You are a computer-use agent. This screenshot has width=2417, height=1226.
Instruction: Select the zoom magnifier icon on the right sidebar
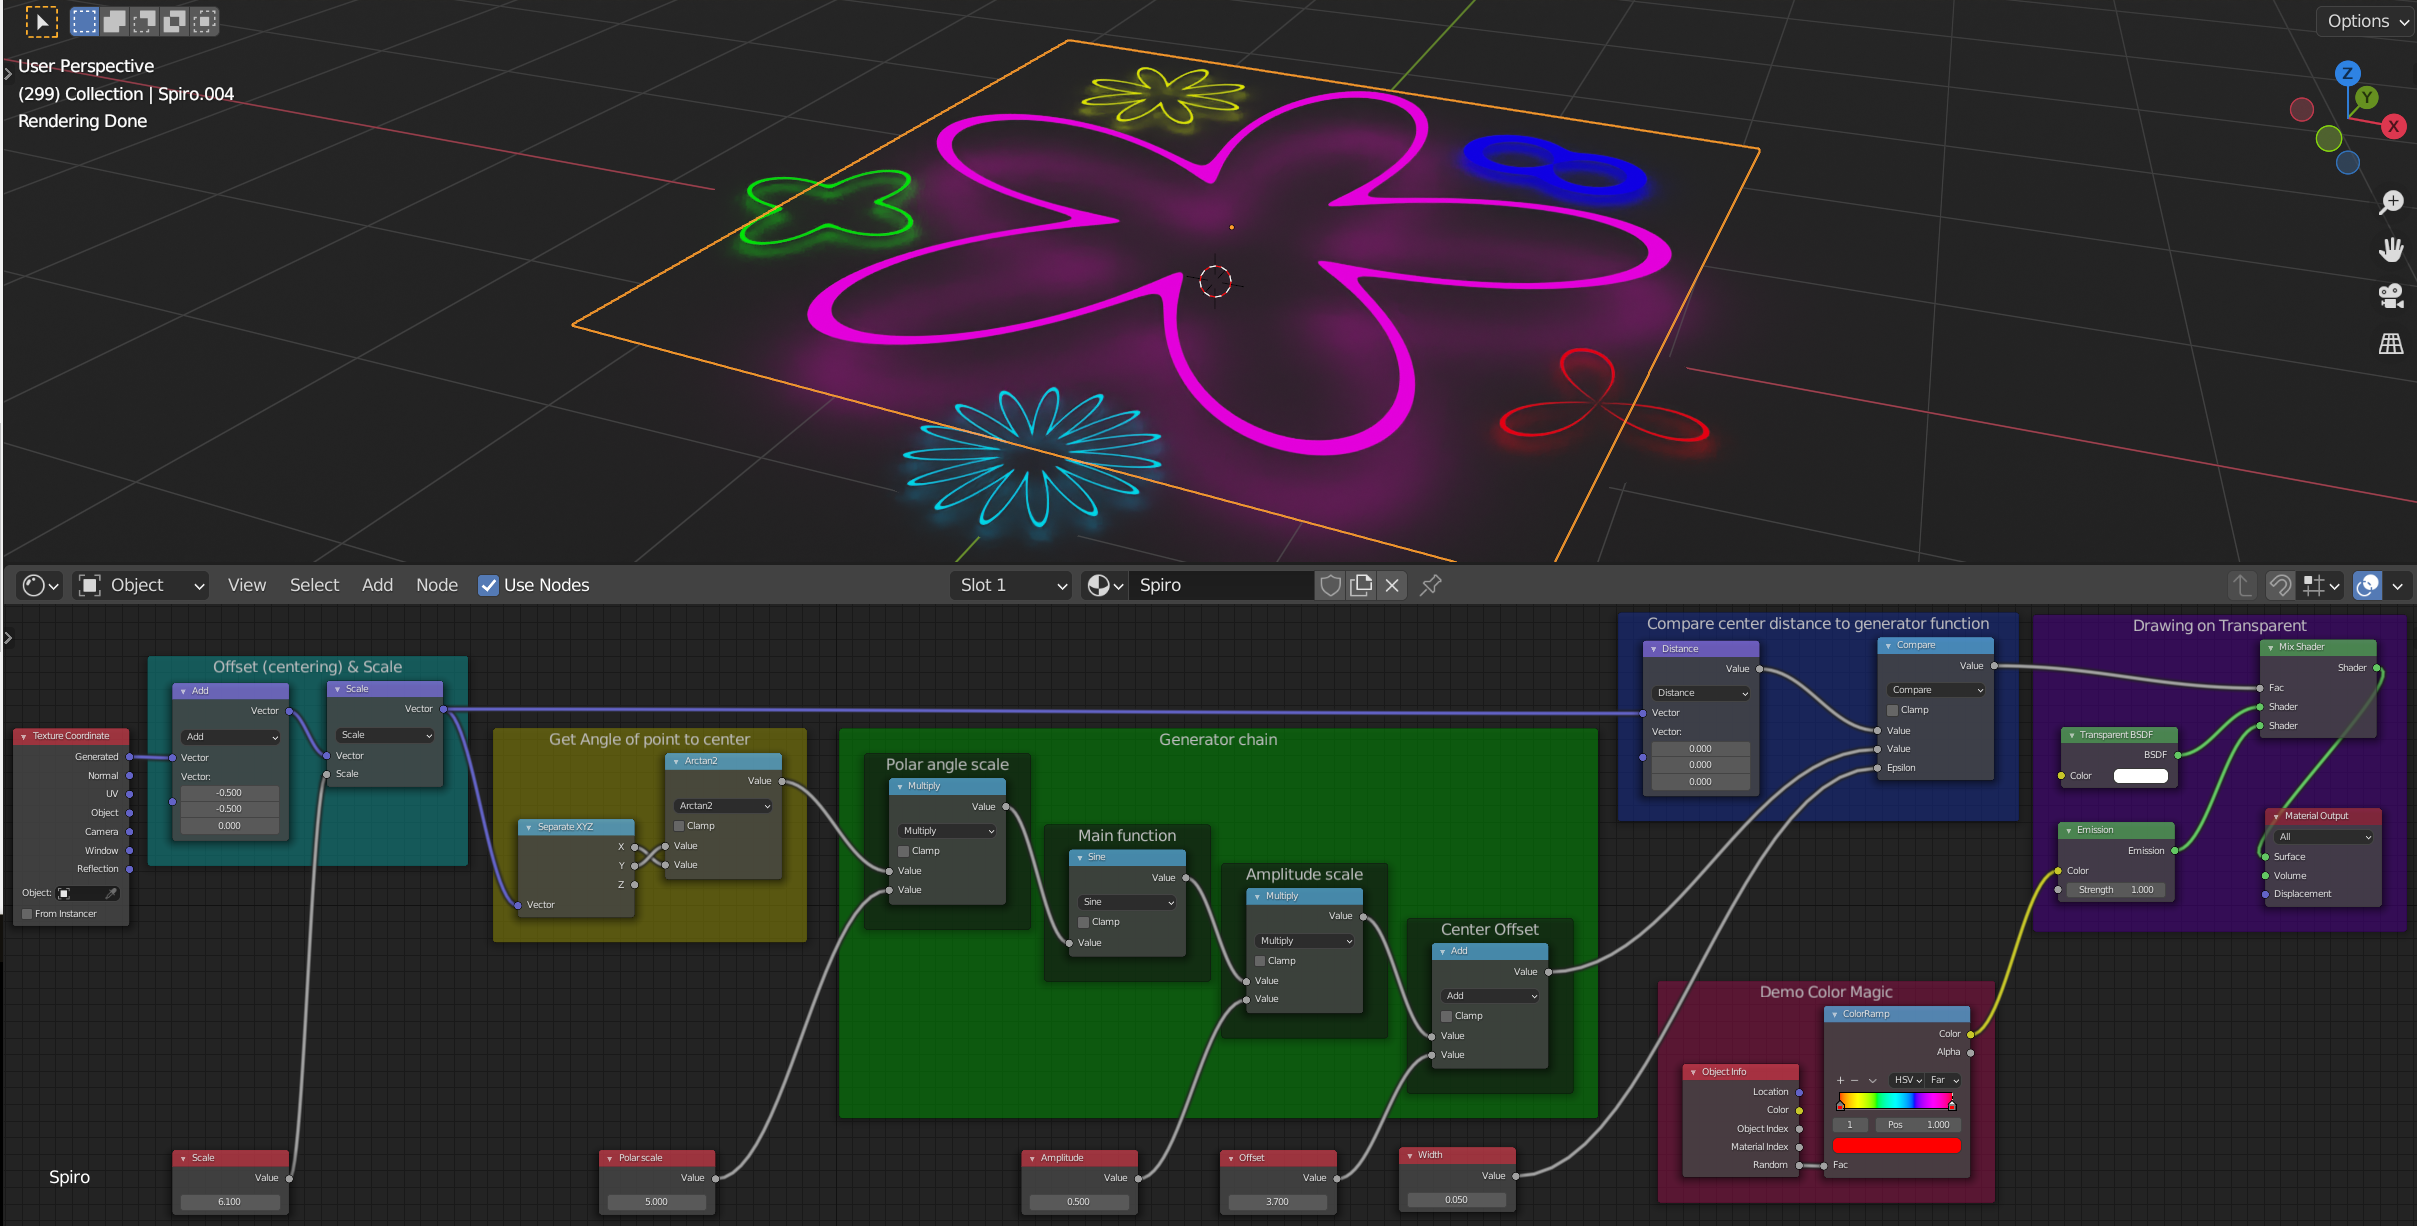pos(2391,202)
